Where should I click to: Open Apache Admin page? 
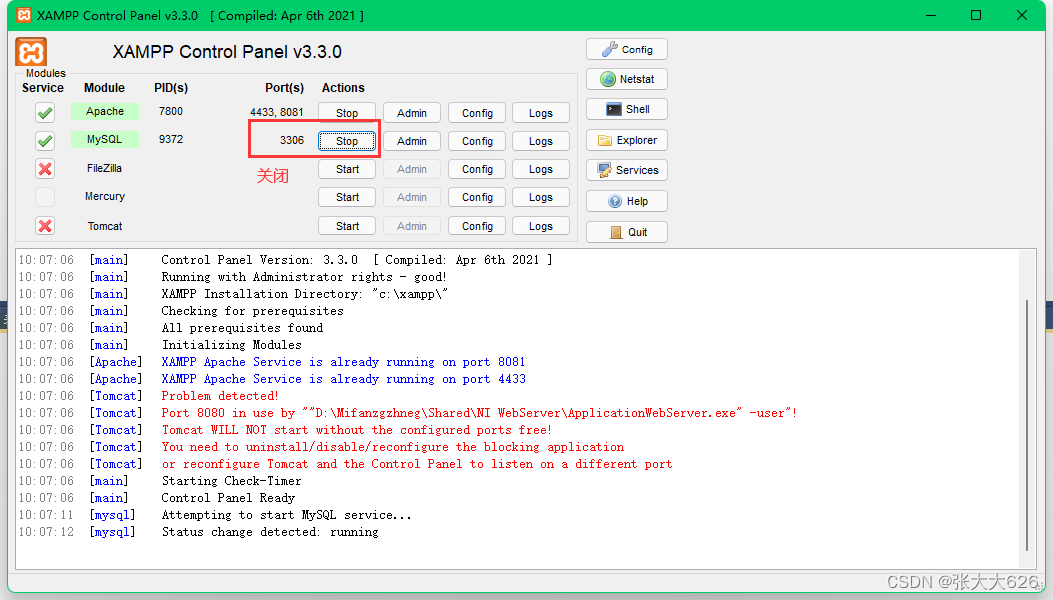tap(412, 113)
